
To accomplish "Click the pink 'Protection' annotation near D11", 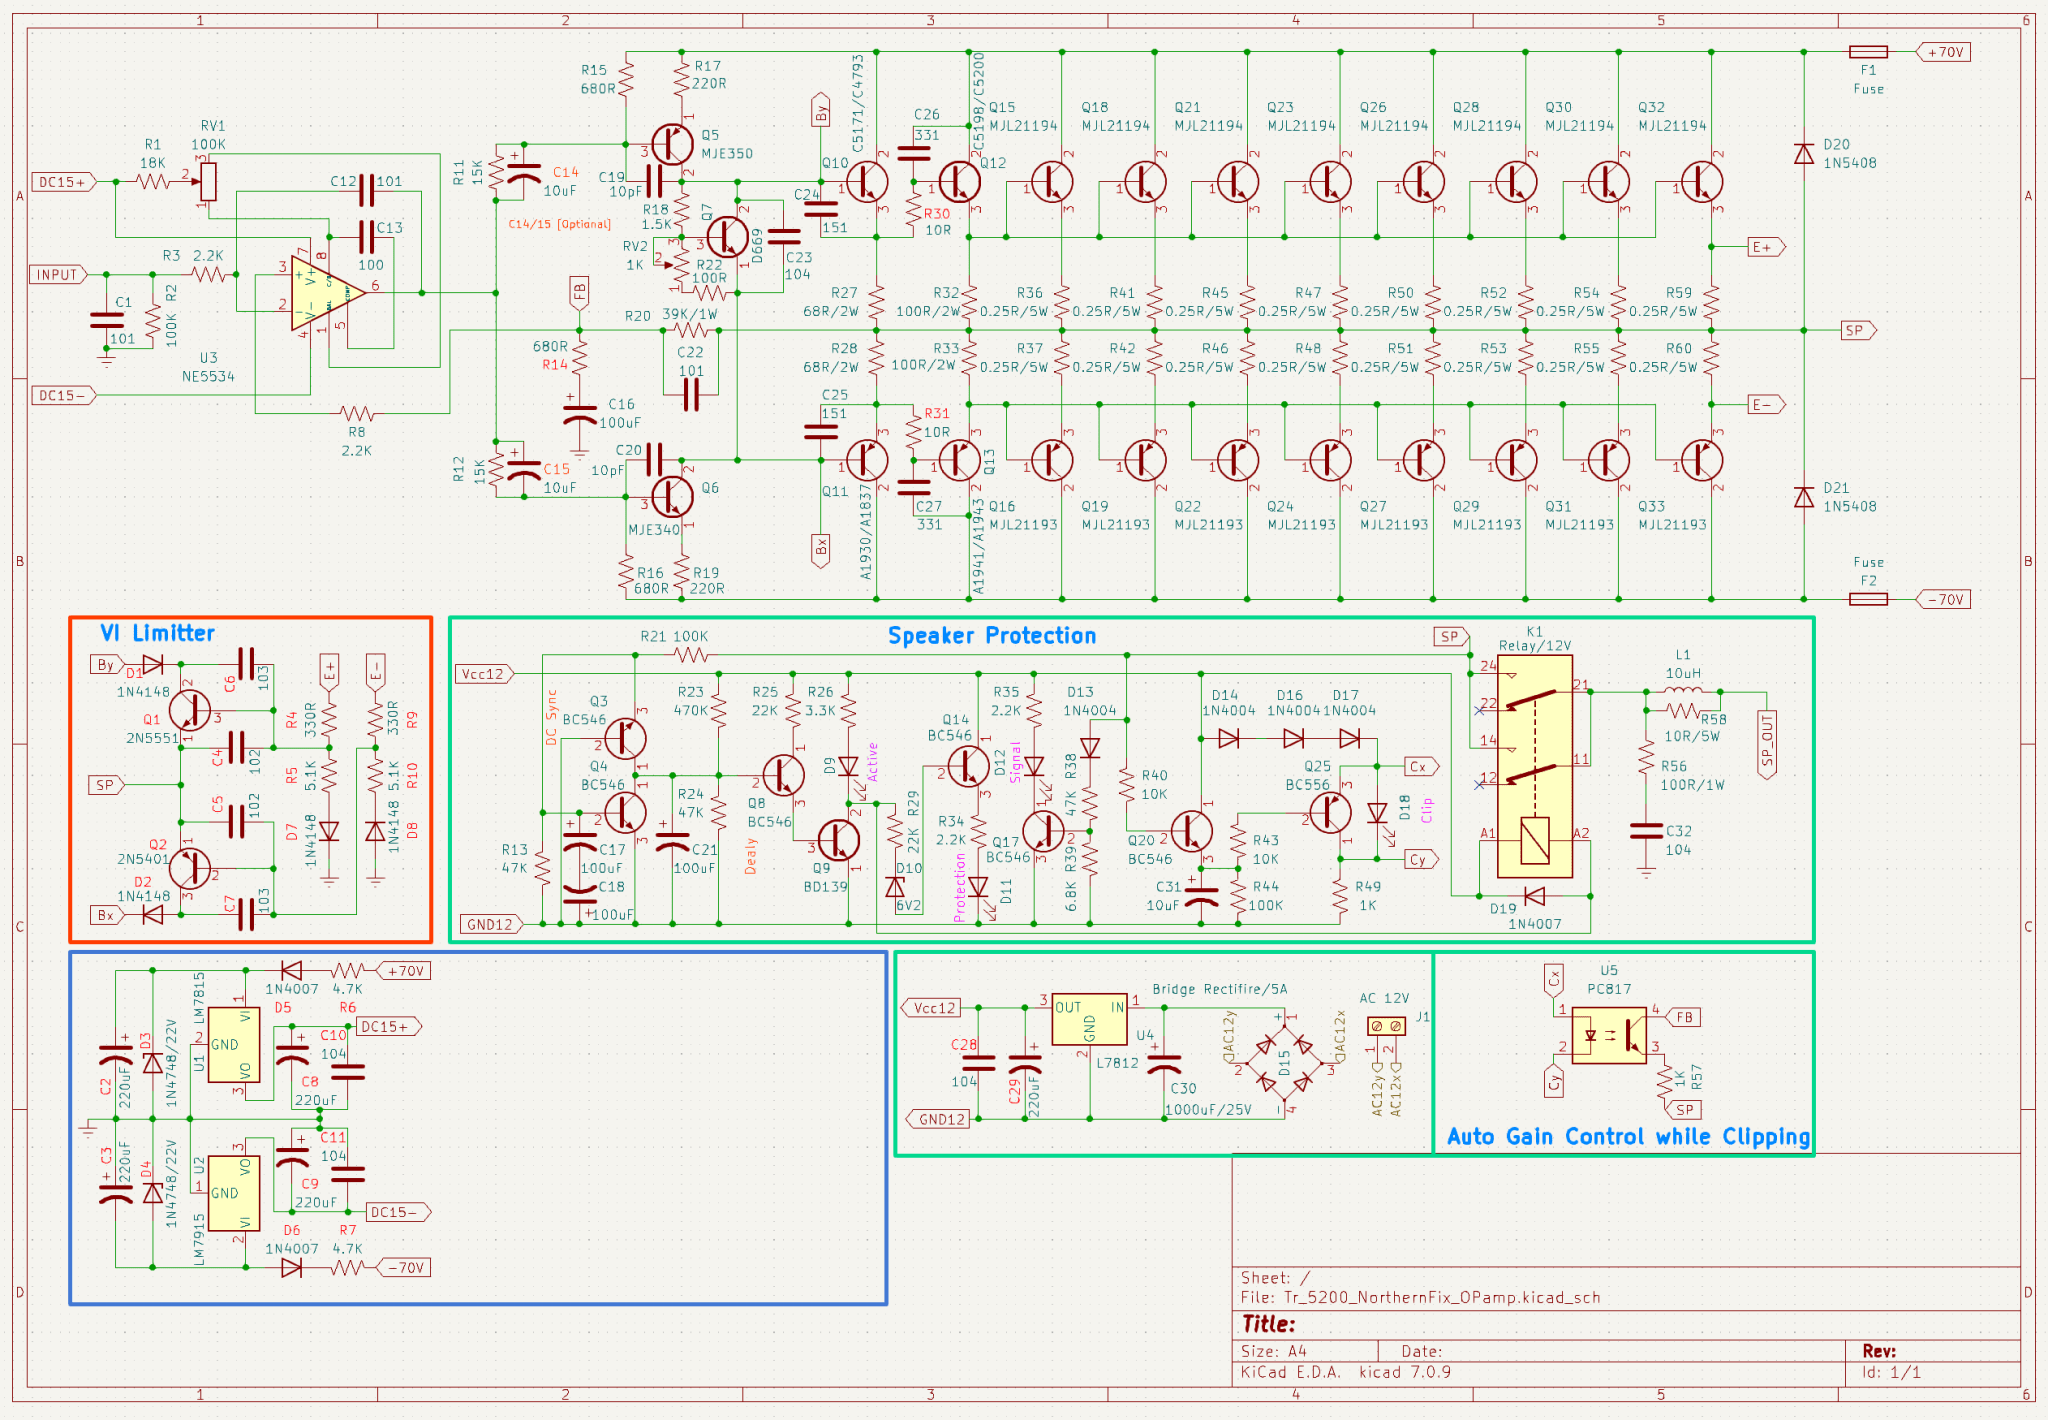I will (960, 886).
